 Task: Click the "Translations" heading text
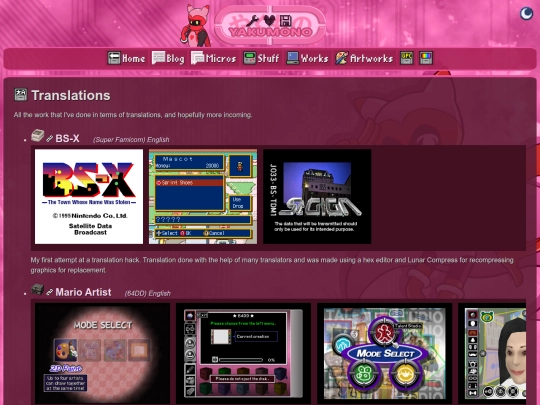(71, 95)
